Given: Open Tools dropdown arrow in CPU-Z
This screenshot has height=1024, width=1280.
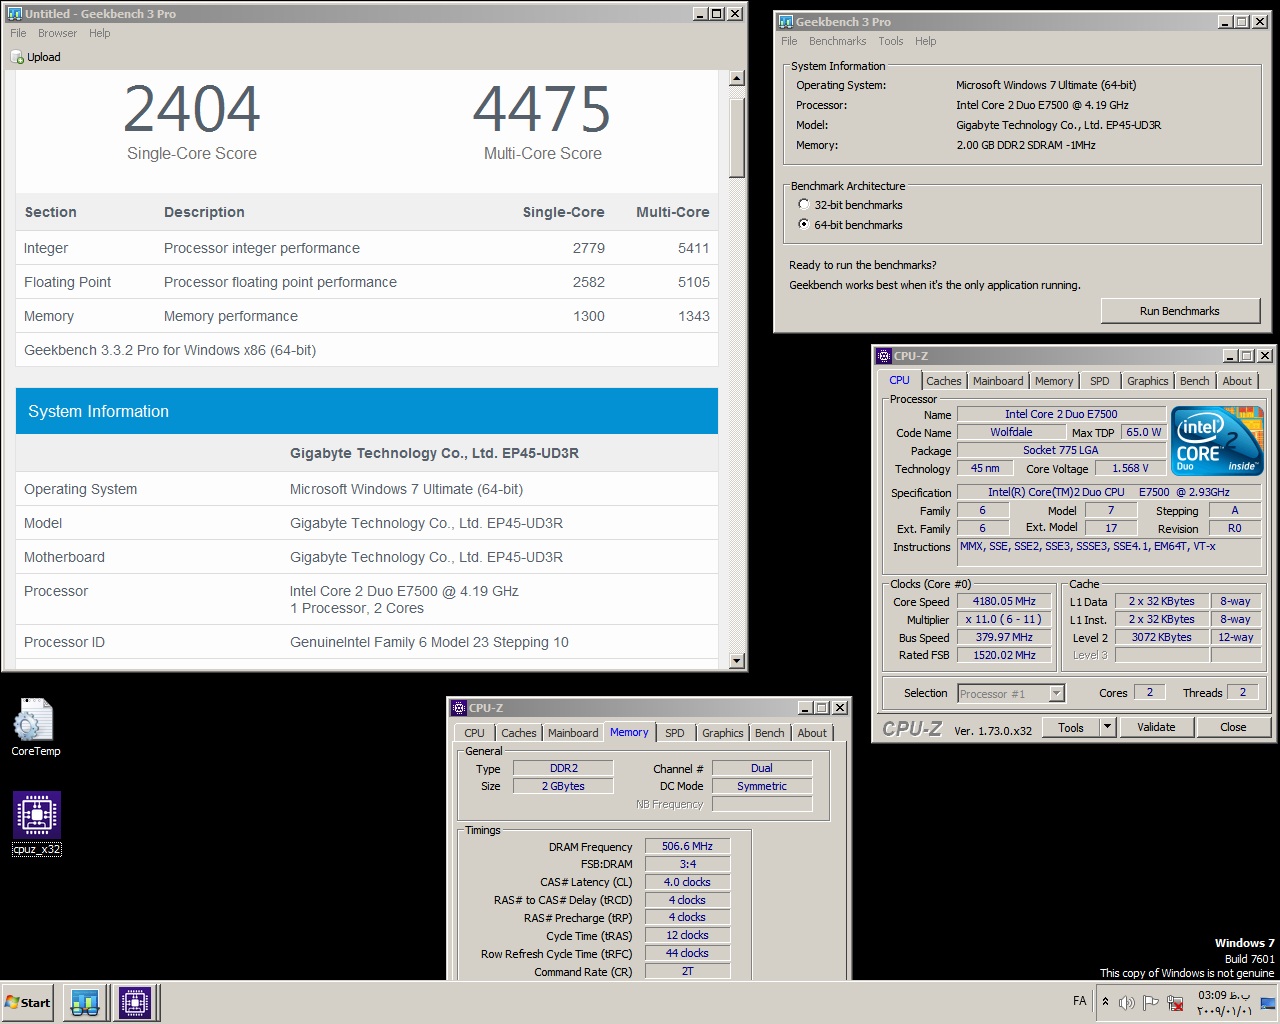Looking at the screenshot, I should [1108, 727].
